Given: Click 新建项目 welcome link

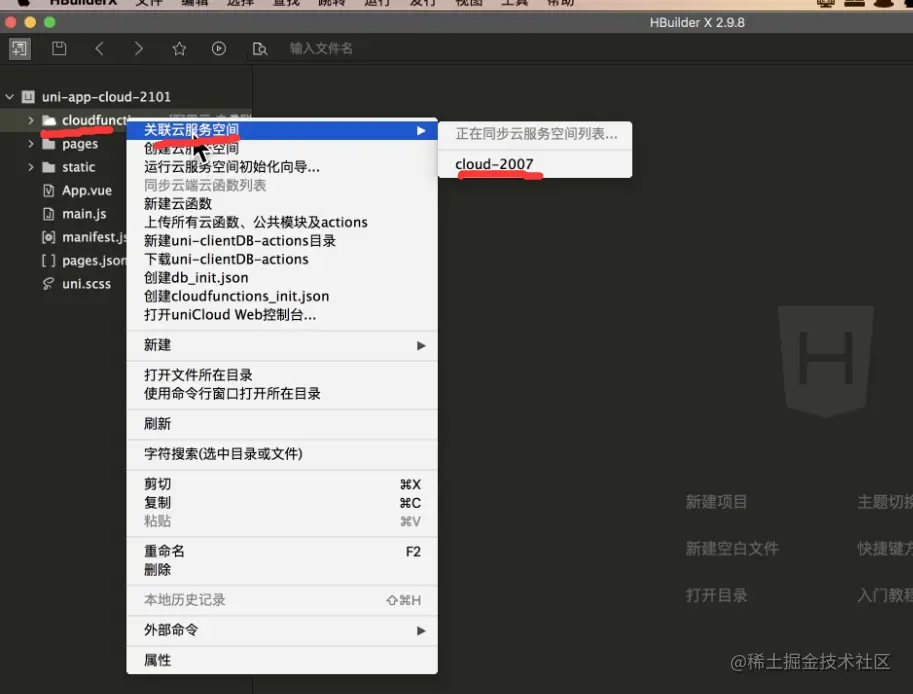Looking at the screenshot, I should click(x=716, y=502).
